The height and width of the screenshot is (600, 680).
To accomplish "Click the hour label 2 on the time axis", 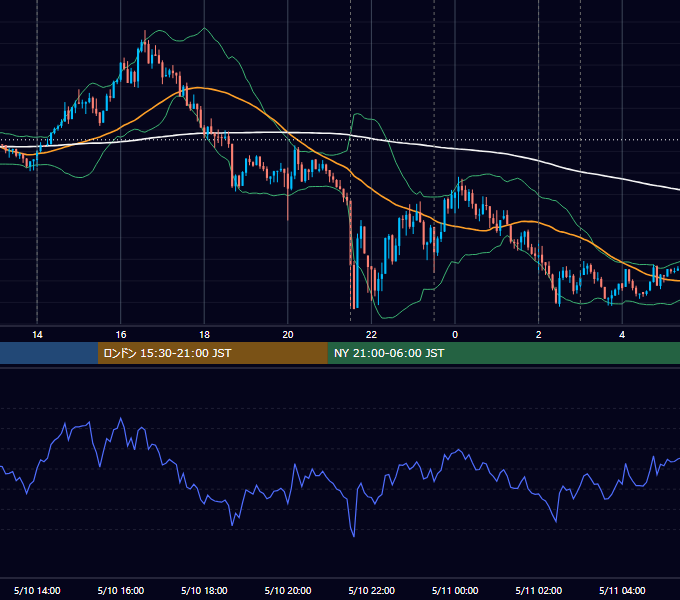I will 539,335.
